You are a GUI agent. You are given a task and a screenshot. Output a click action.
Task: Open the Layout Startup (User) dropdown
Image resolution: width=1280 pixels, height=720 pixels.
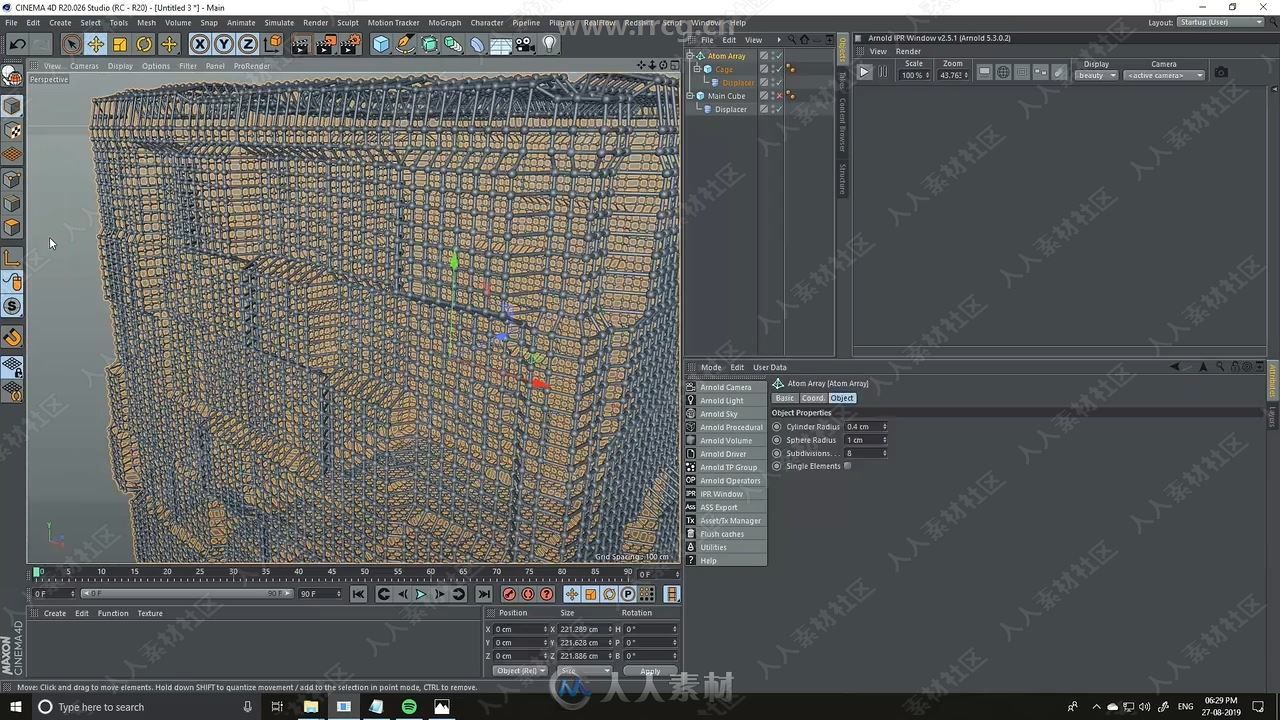1221,22
